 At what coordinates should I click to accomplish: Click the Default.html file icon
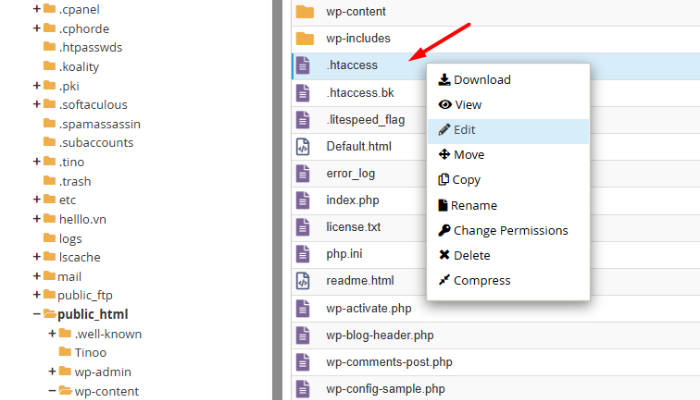tap(304, 146)
